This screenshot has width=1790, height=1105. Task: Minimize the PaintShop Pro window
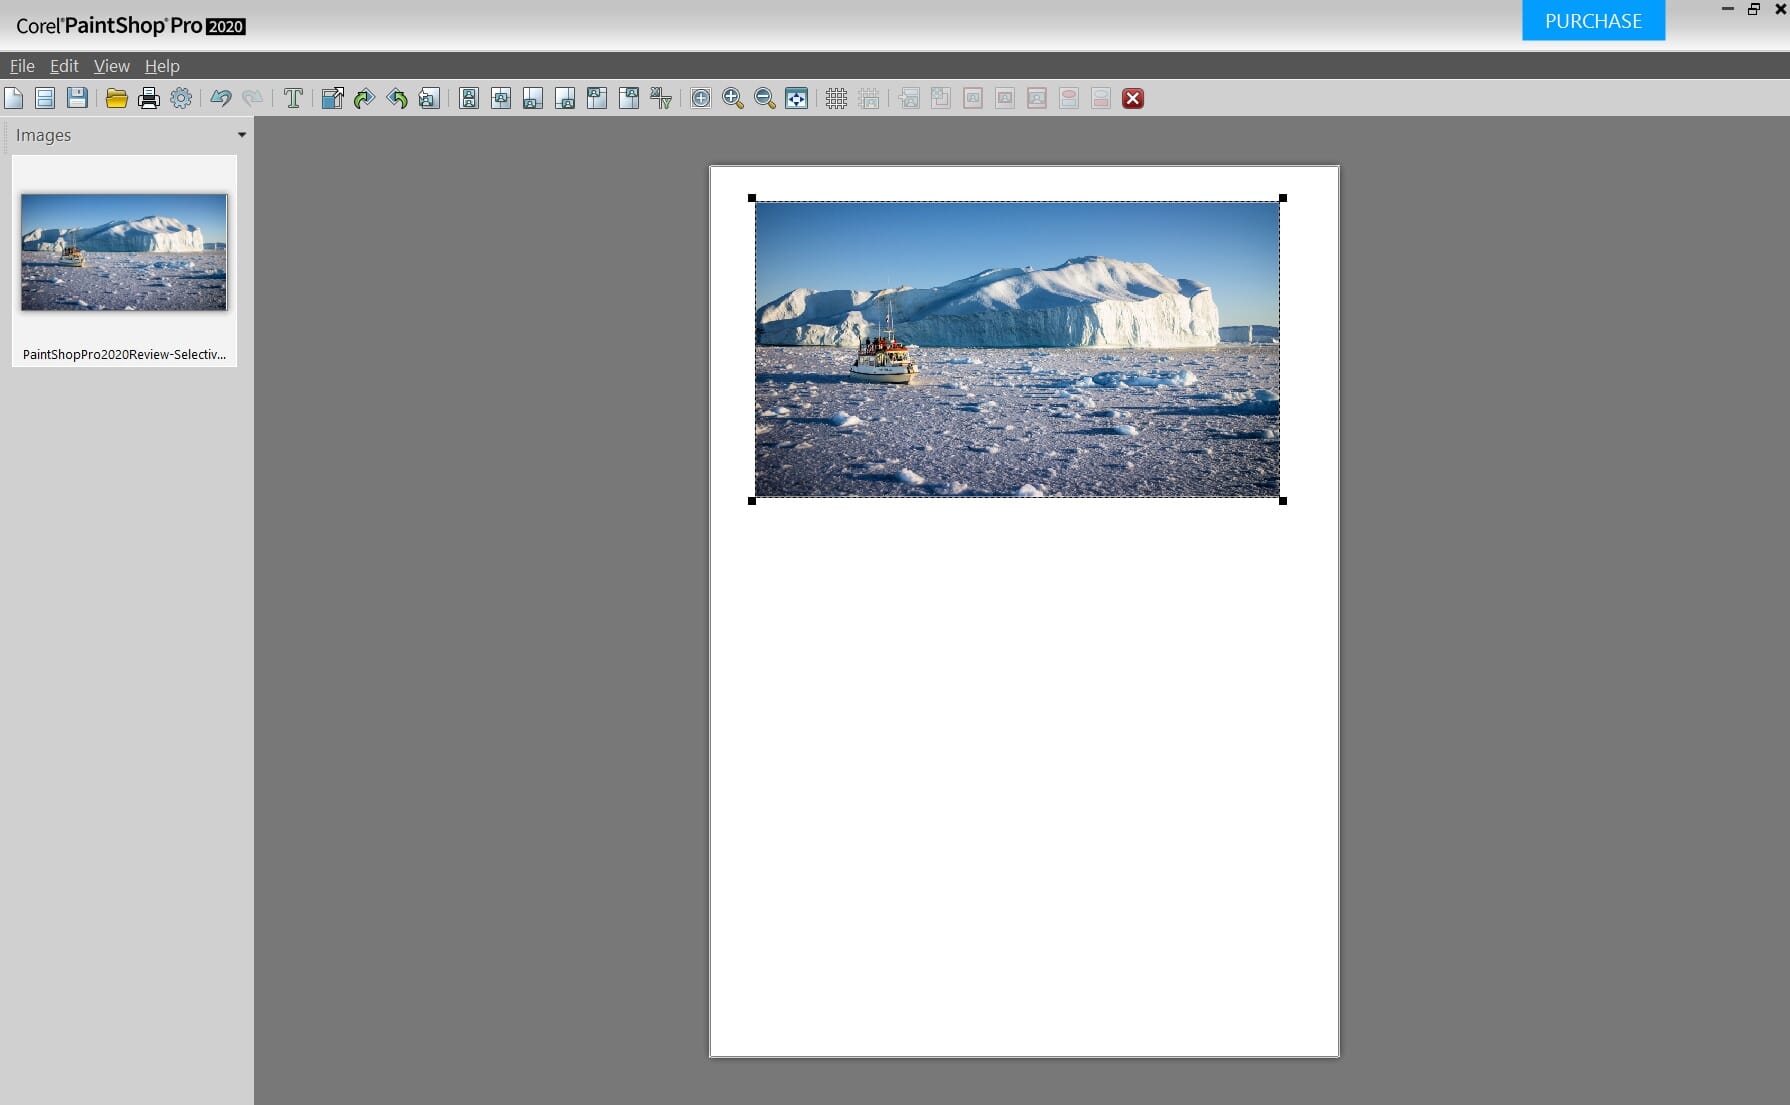[x=1727, y=9]
